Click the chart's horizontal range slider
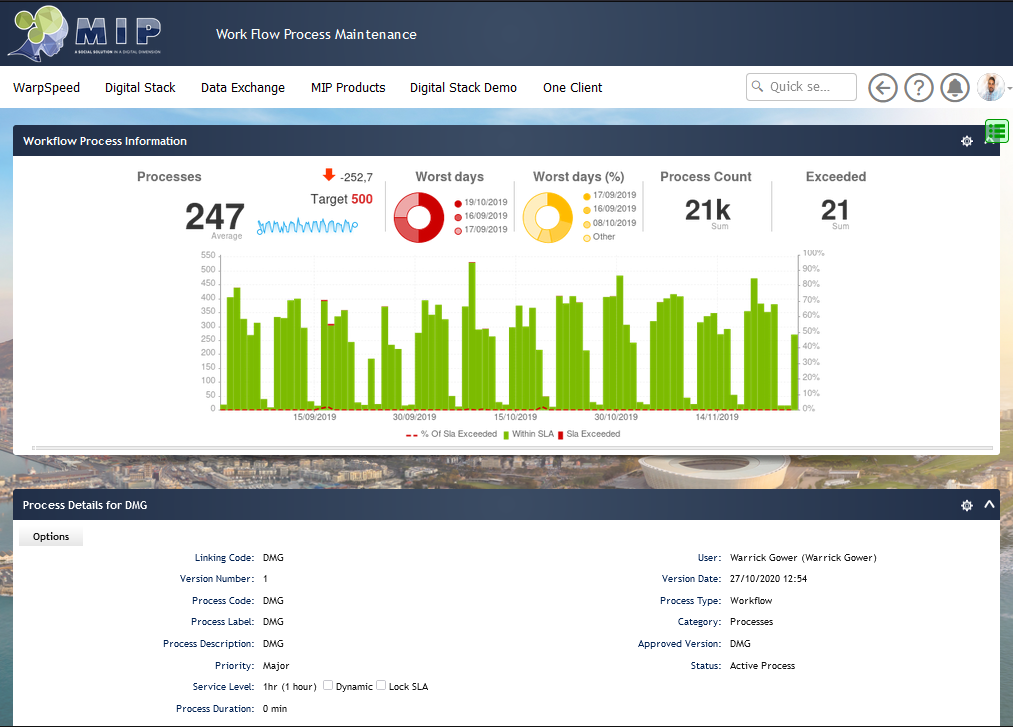The image size is (1013, 728). (512, 448)
